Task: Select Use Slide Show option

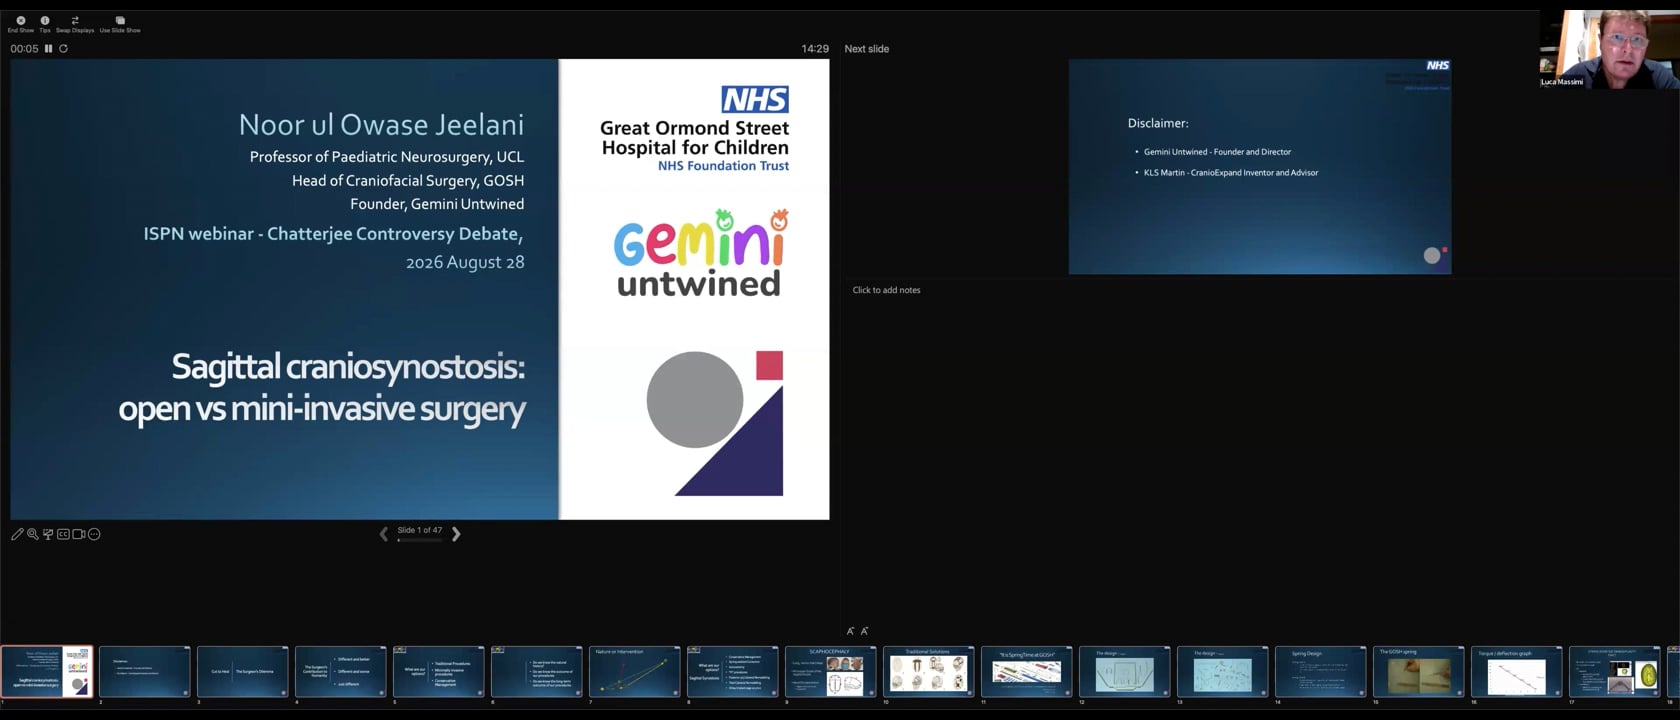Action: tap(120, 24)
